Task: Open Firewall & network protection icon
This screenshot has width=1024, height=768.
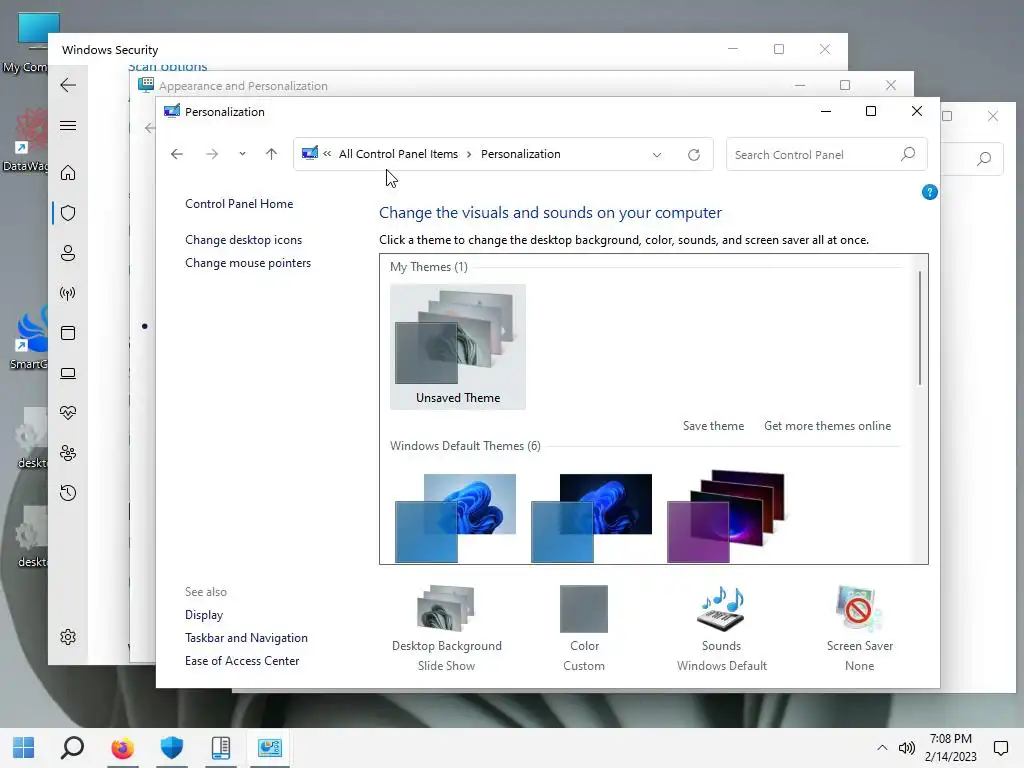Action: pyautogui.click(x=68, y=293)
